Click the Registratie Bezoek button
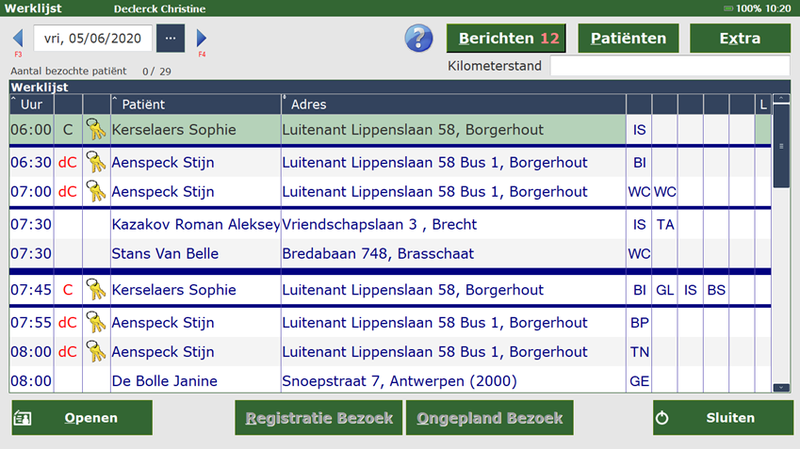This screenshot has width=800, height=449. click(318, 418)
